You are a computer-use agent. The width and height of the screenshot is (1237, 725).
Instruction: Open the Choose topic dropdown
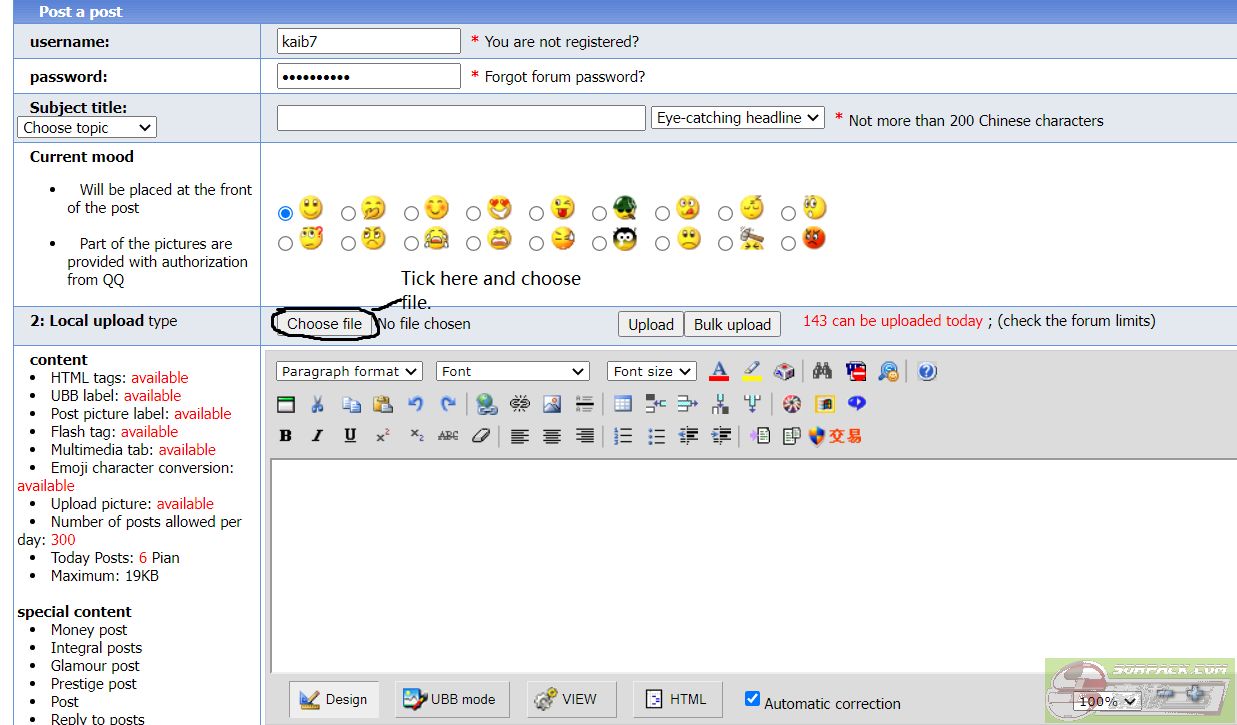pos(87,128)
